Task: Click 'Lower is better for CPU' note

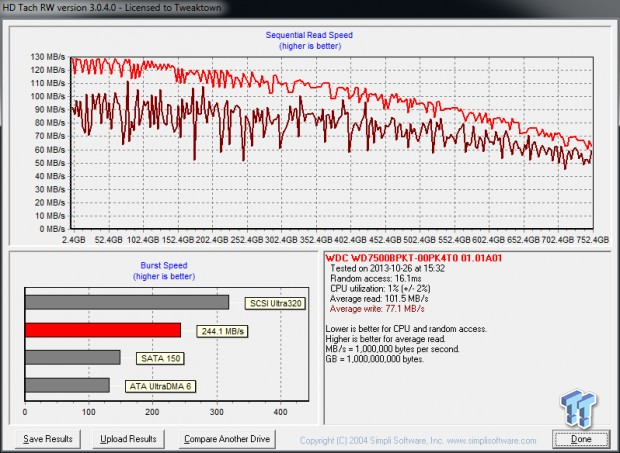Action: click(x=406, y=329)
